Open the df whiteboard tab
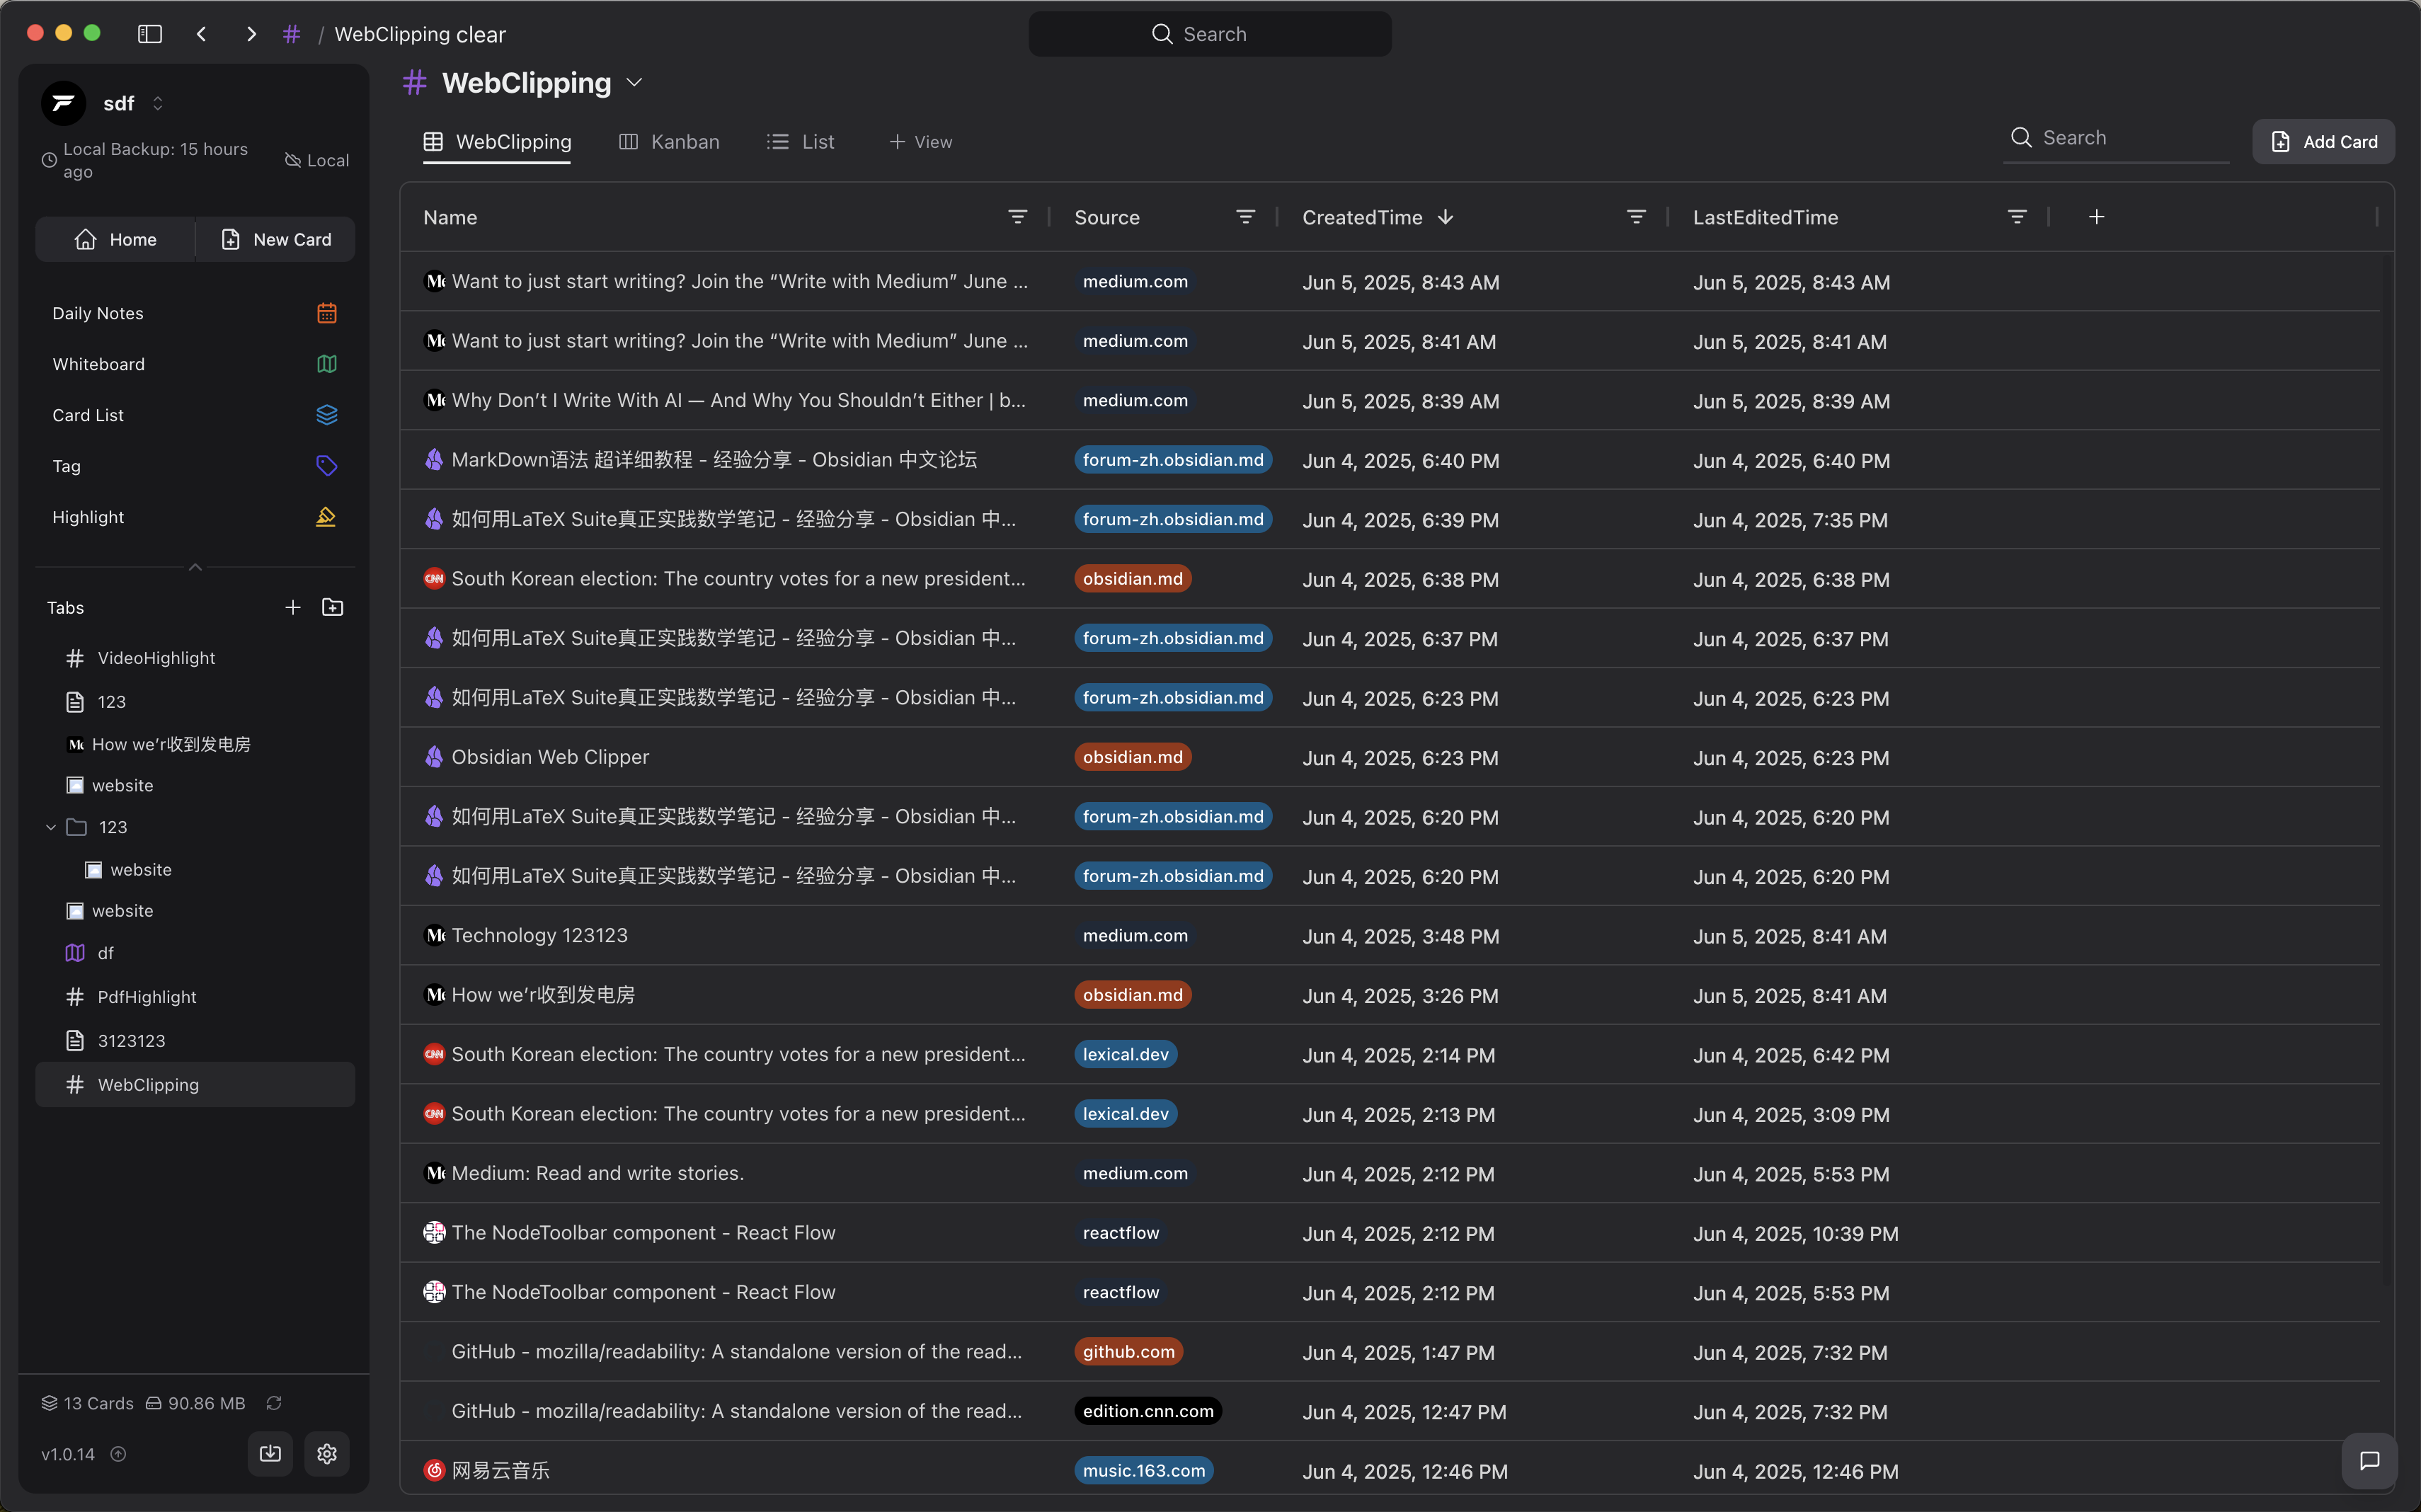The width and height of the screenshot is (2421, 1512). coord(195,953)
